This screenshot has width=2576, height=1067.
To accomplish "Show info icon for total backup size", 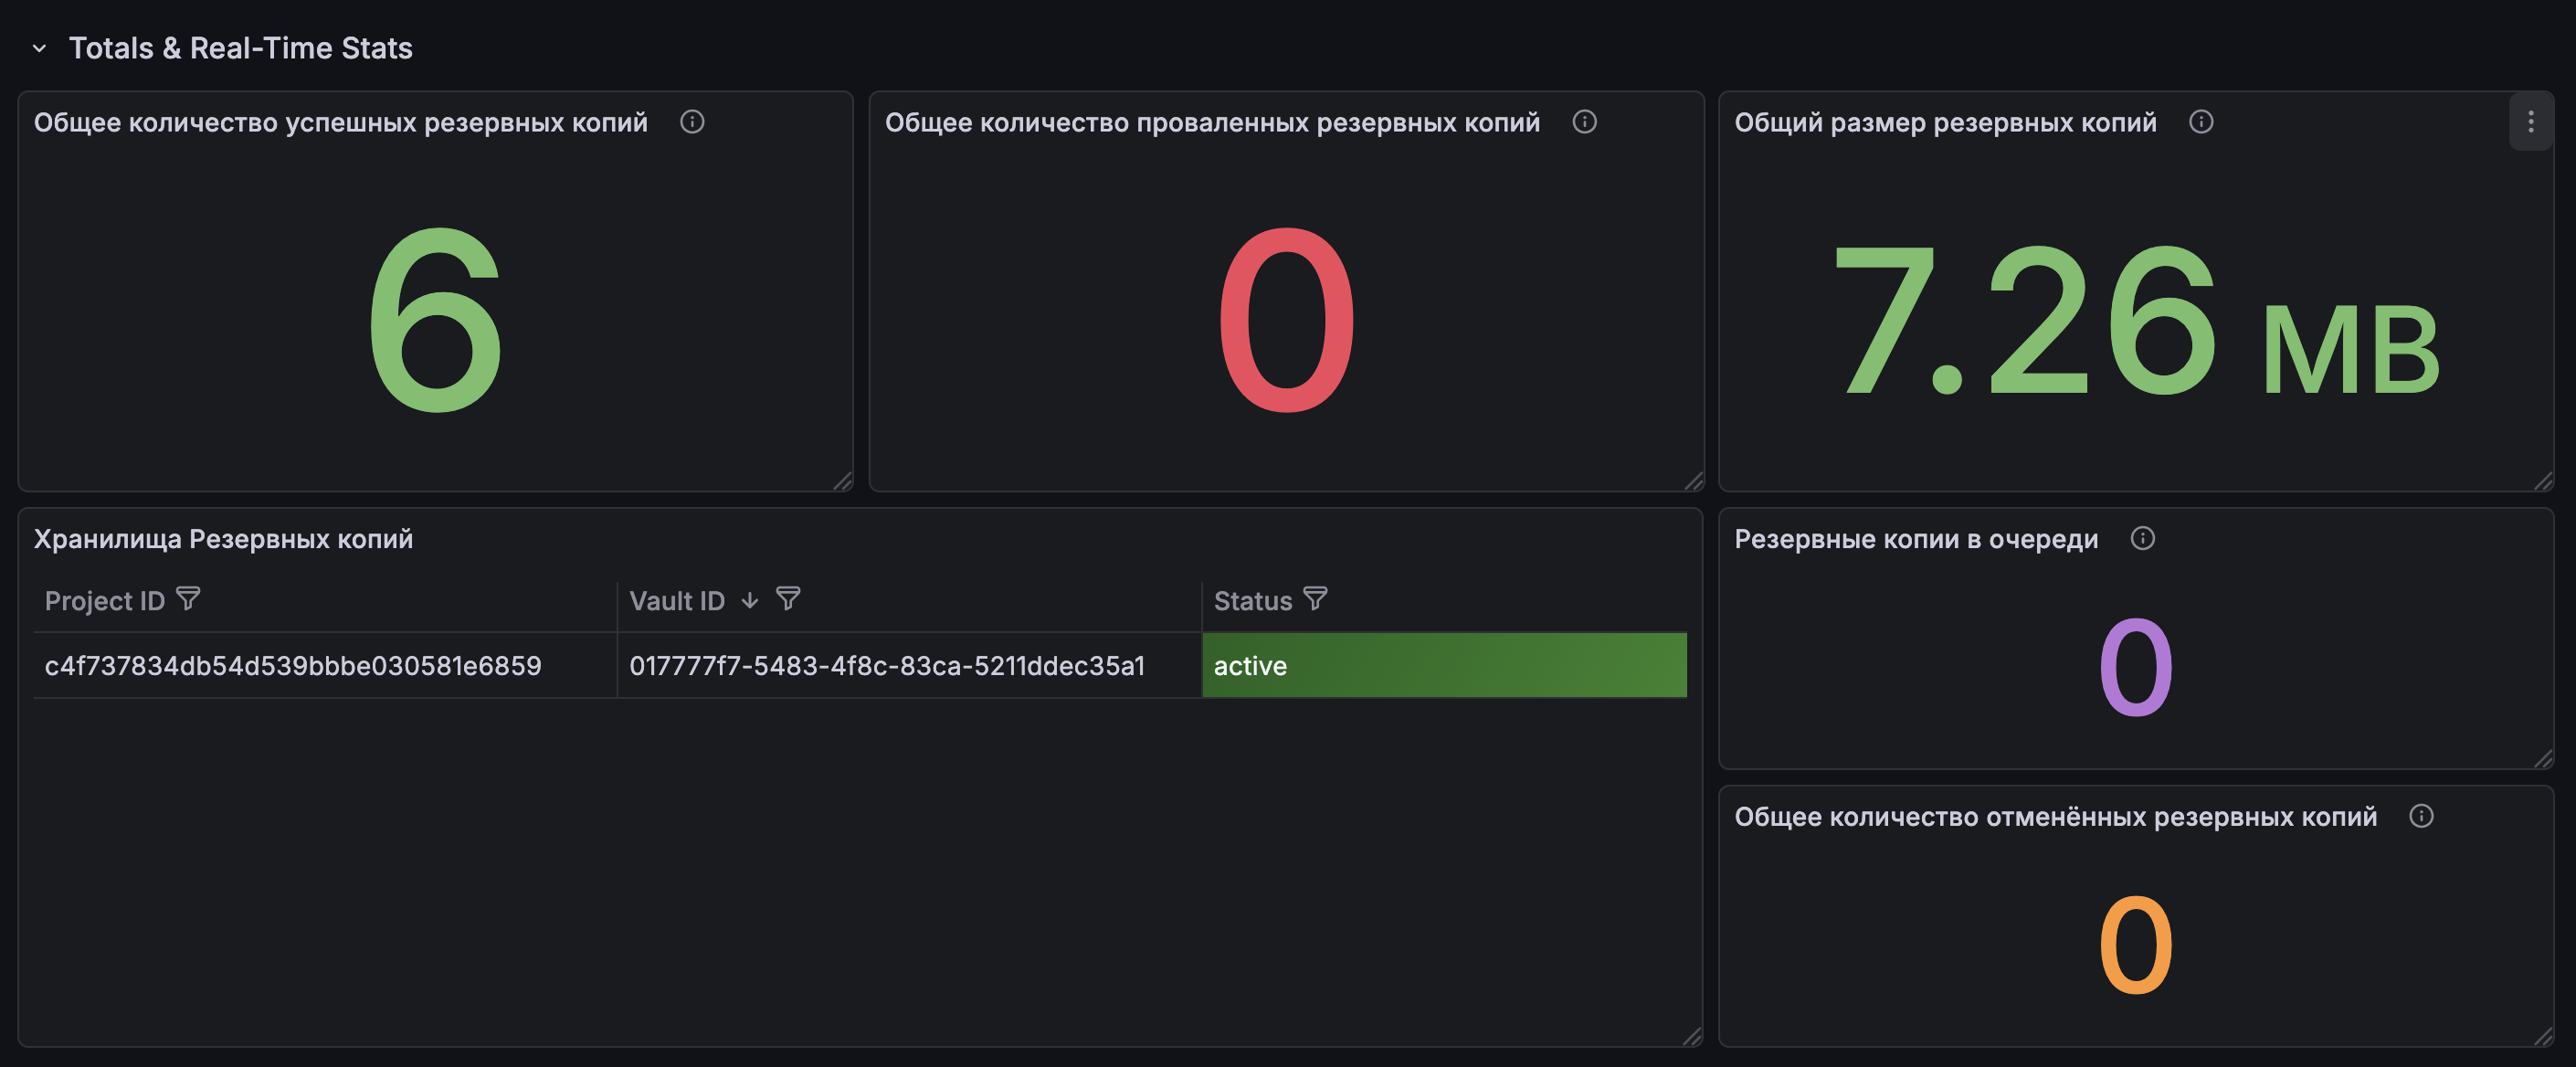I will tap(2201, 122).
